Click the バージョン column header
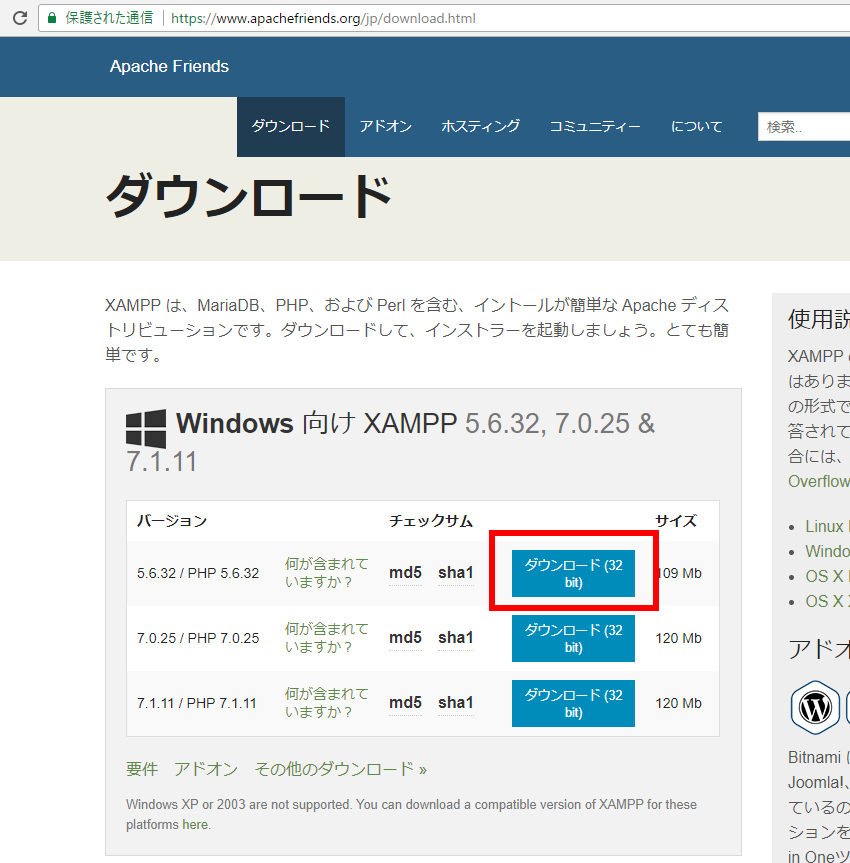Image resolution: width=850 pixels, height=863 pixels. point(172,521)
